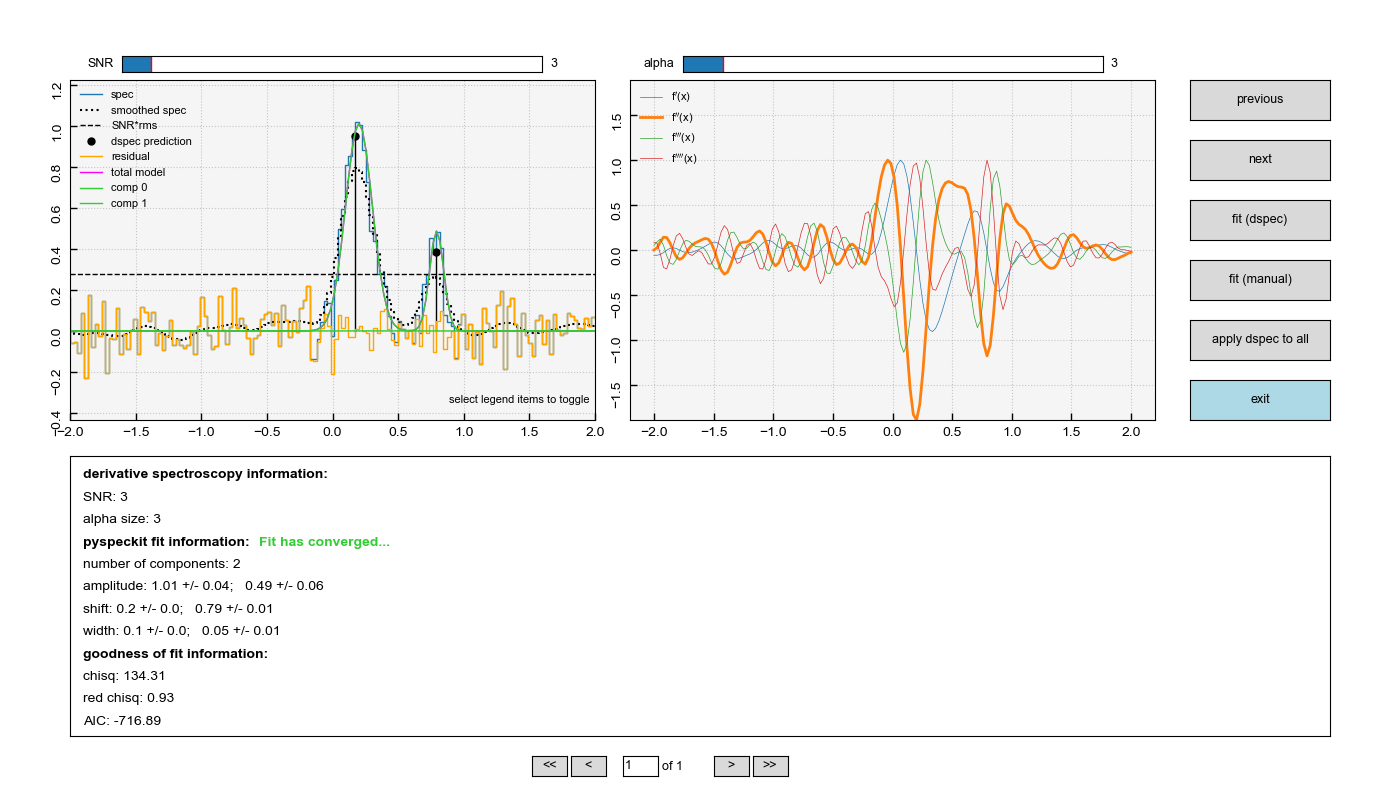
Task: Click the width fit values line
Action: (x=182, y=631)
